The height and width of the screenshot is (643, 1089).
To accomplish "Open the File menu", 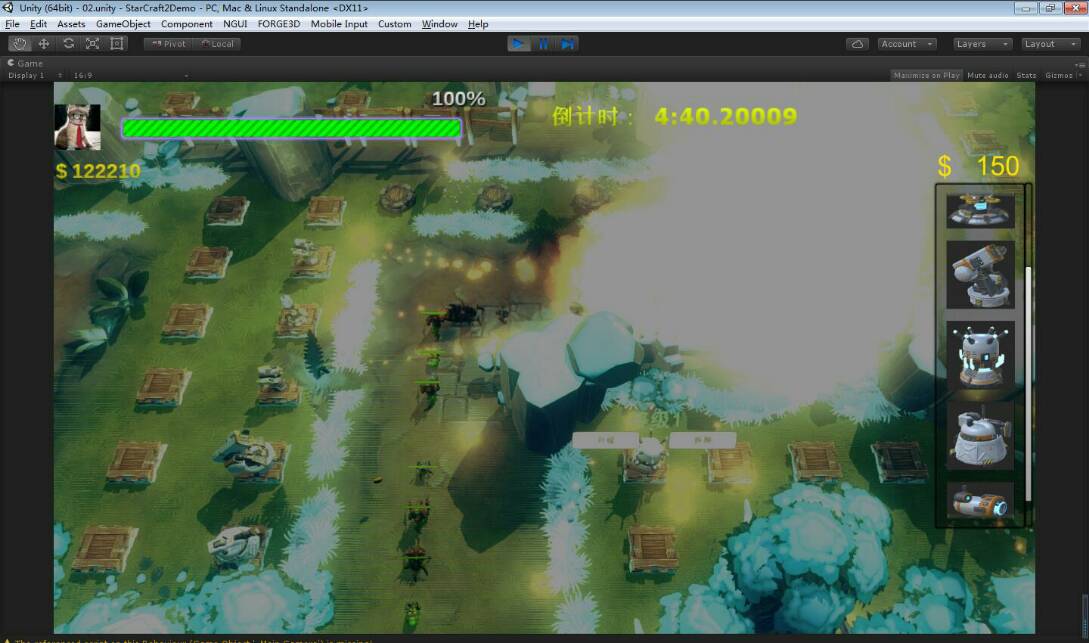I will pos(12,24).
